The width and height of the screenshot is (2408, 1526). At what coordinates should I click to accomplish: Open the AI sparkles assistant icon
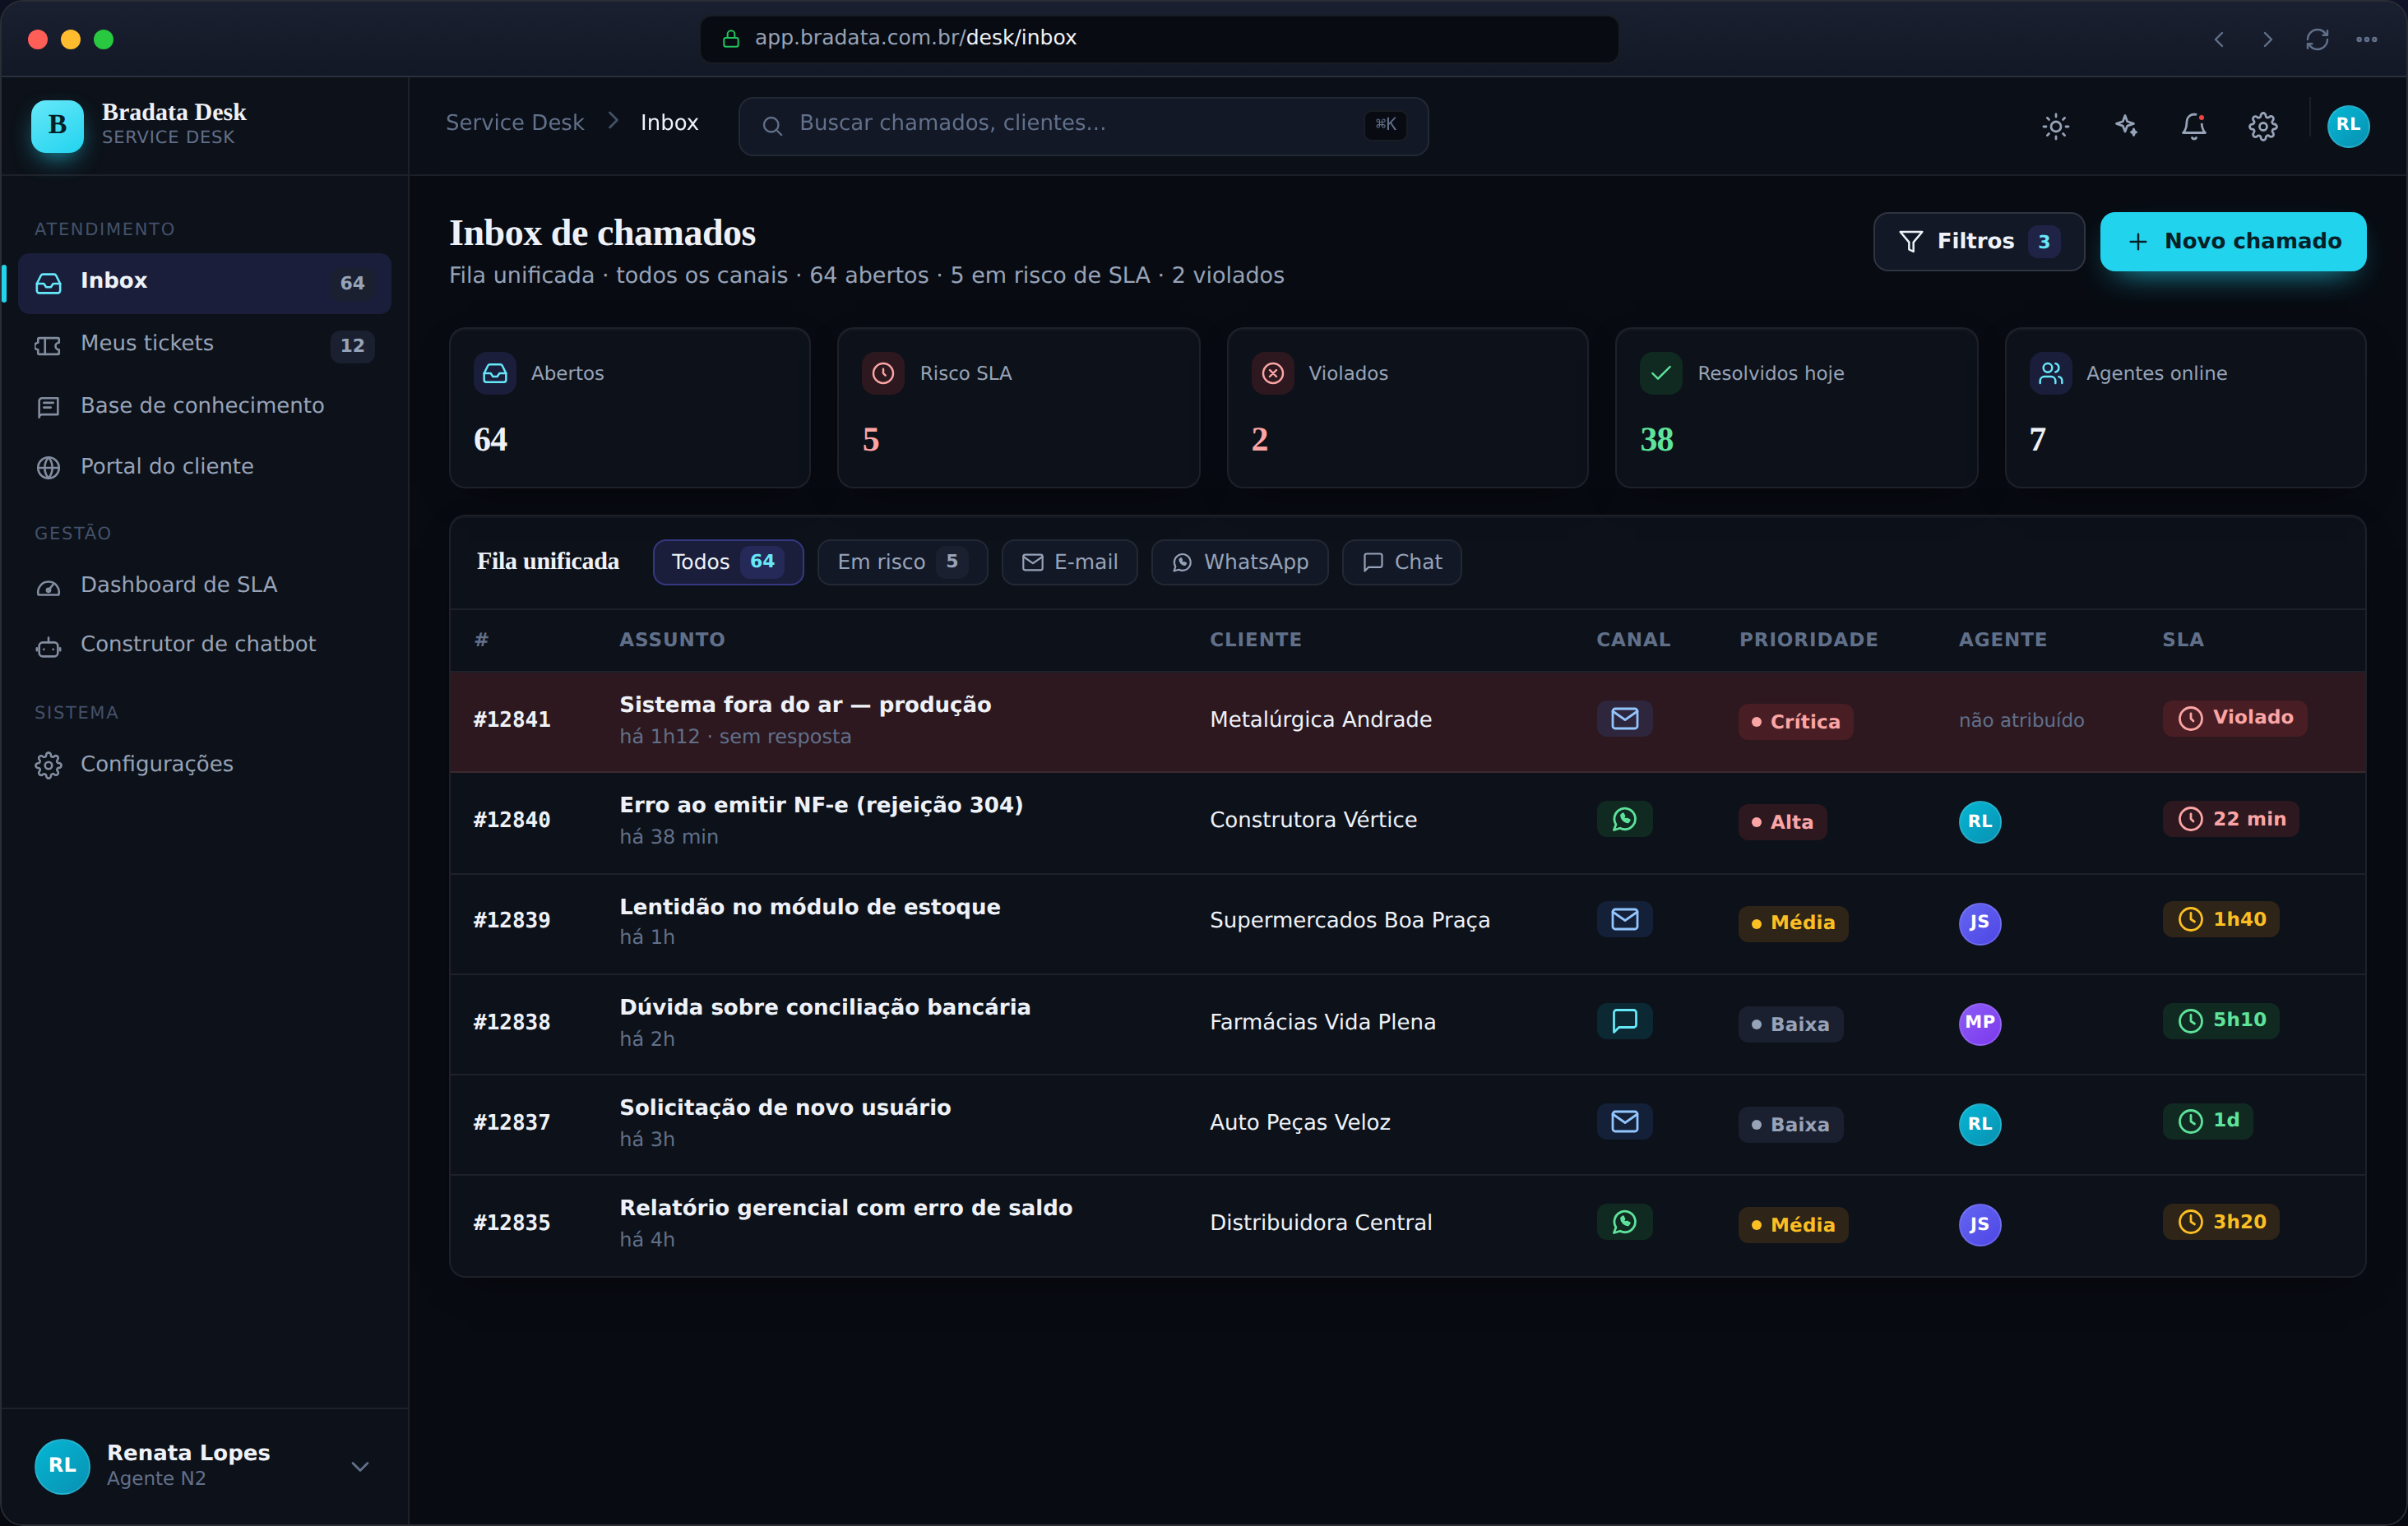[x=2125, y=126]
